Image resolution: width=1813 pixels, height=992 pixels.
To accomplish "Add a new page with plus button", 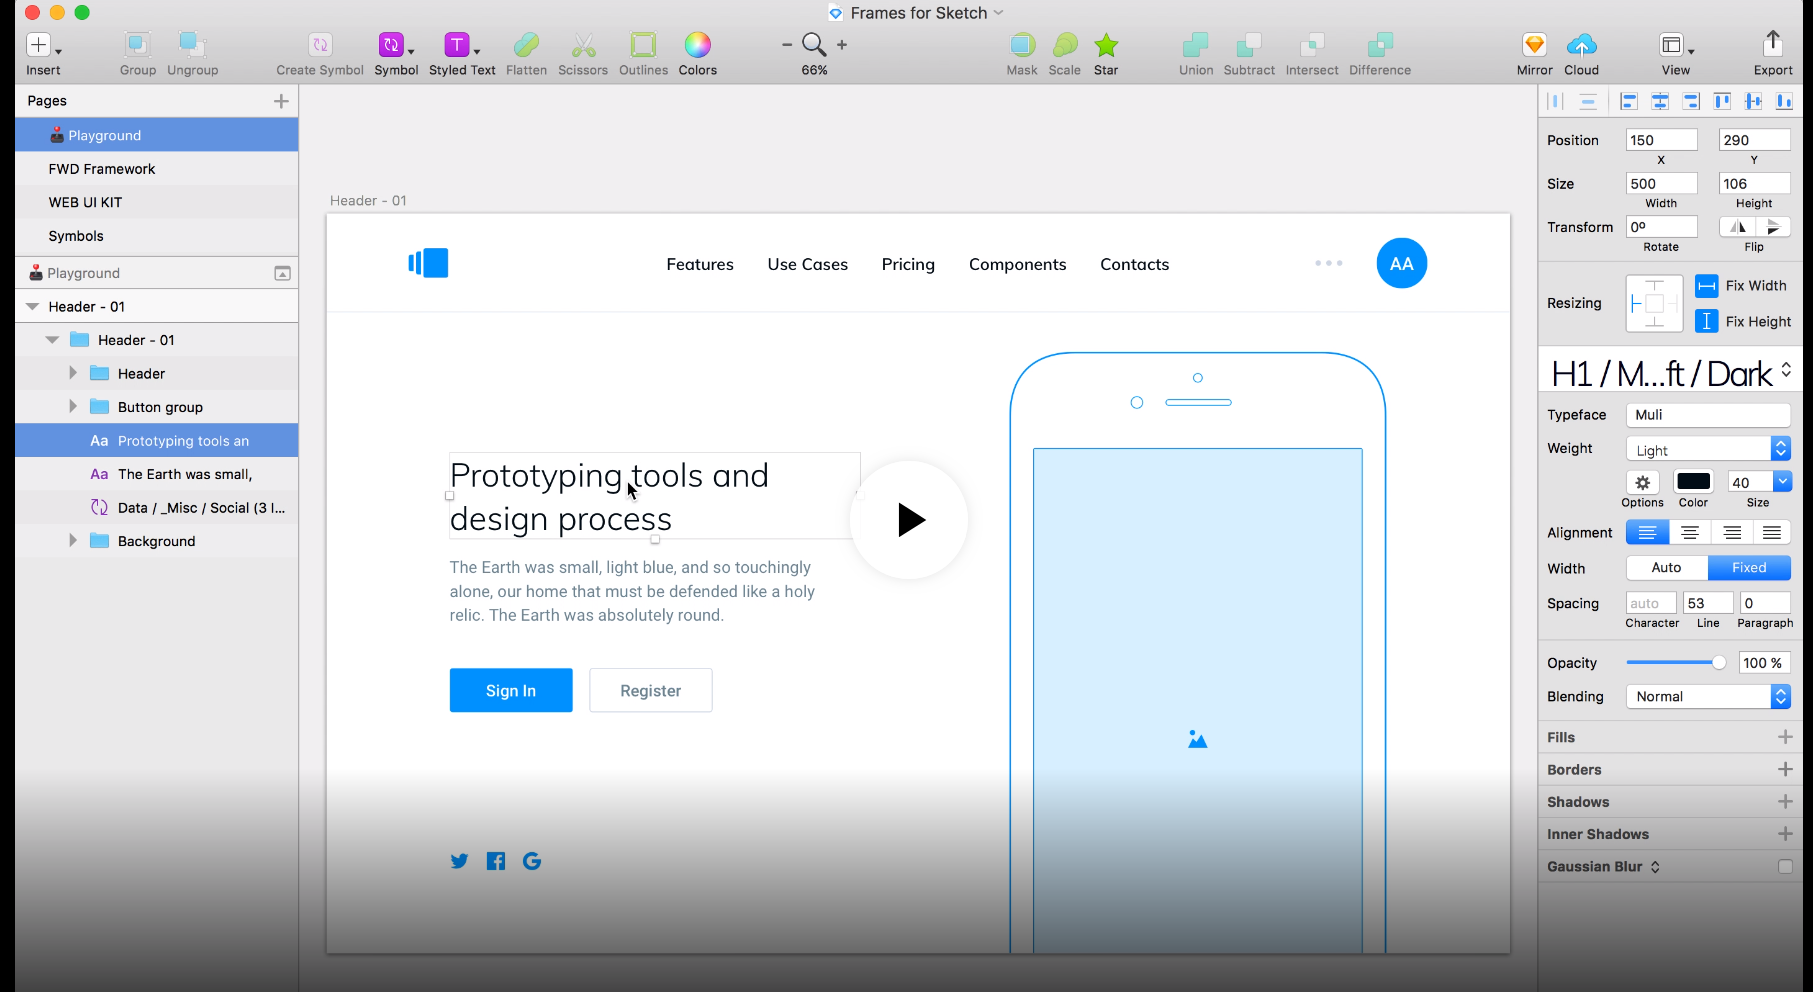I will point(281,101).
